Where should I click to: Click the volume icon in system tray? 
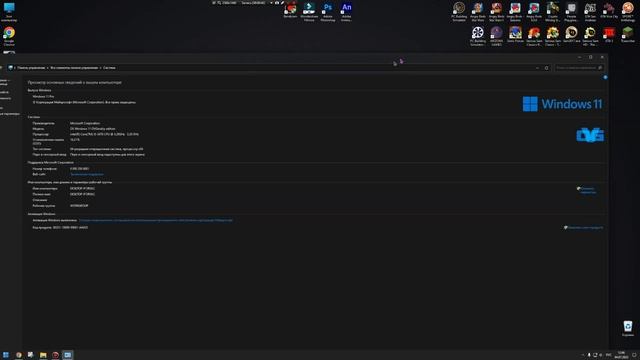[600, 355]
